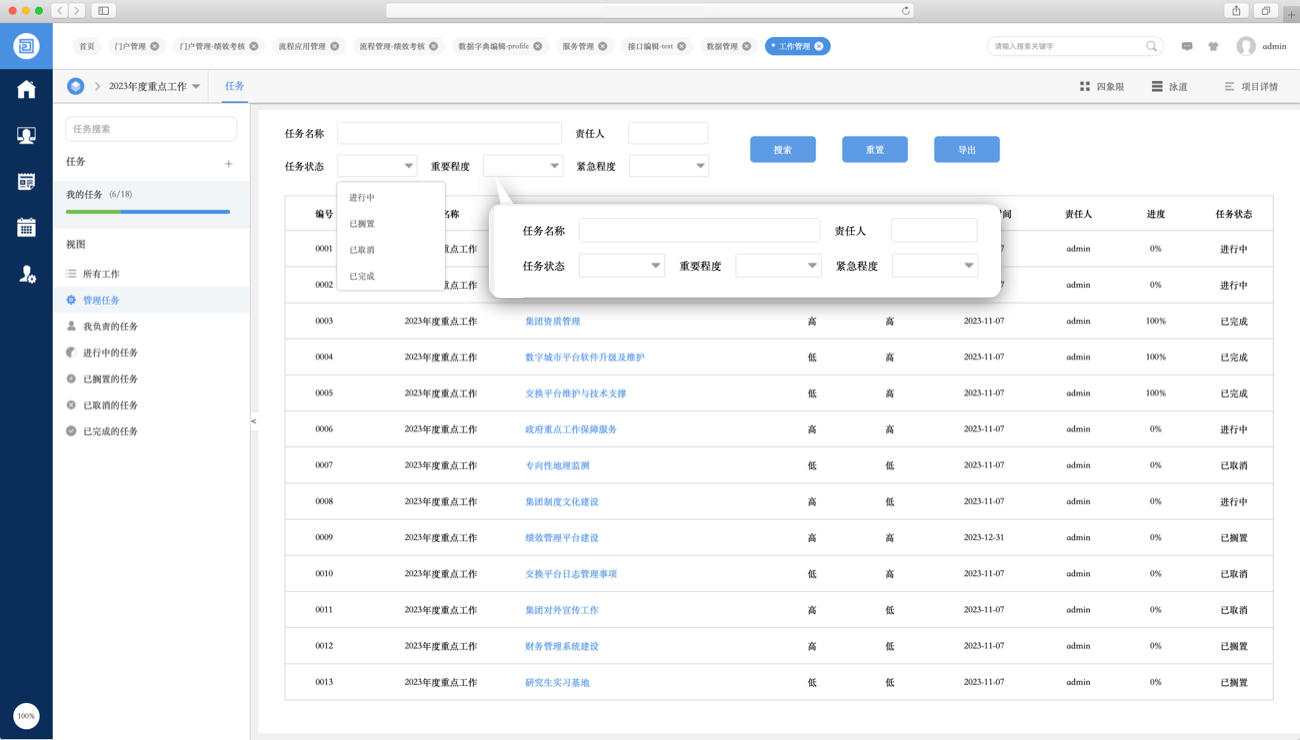The width and height of the screenshot is (1300, 740).
Task: Expand the 2023年度重点工作 project dropdown
Action: coord(196,87)
